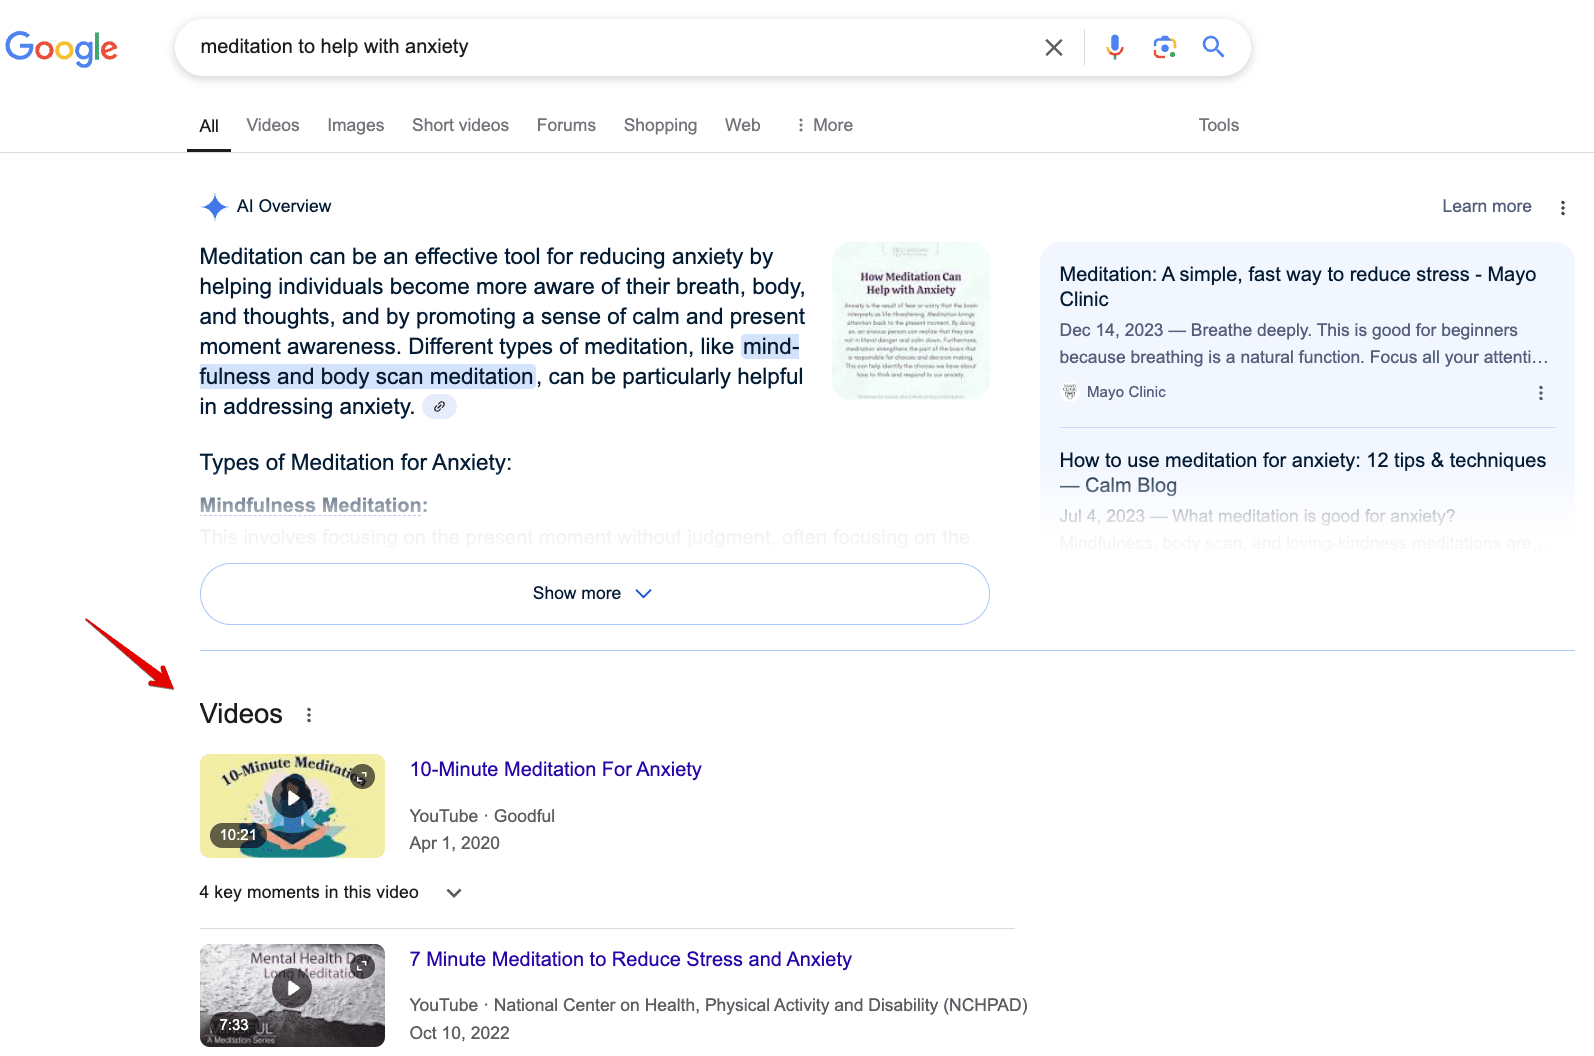
Task: Open Google Lens image search icon
Action: [x=1164, y=47]
